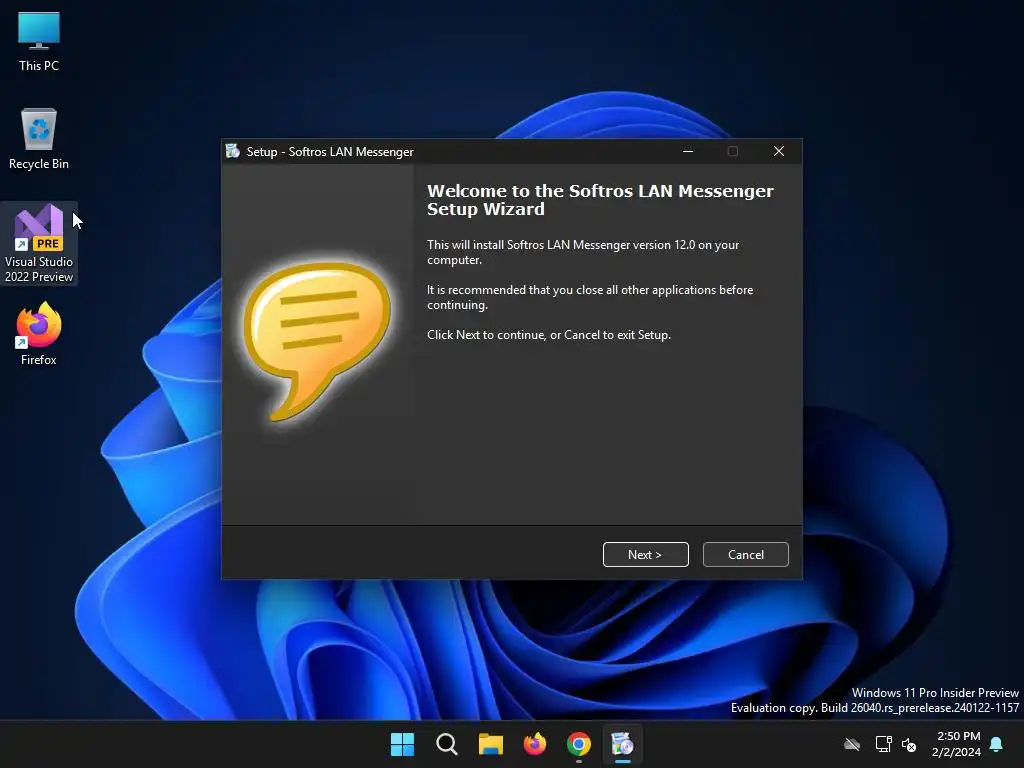Switch to Chrome in the taskbar
This screenshot has height=768, width=1024.
tap(579, 744)
